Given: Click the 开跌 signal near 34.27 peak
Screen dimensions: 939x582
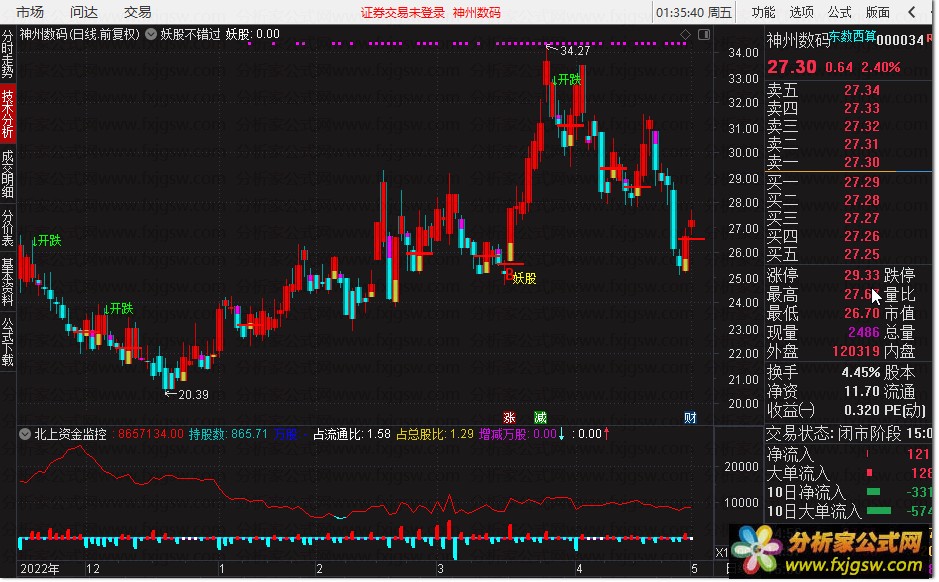Looking at the screenshot, I should tap(567, 80).
